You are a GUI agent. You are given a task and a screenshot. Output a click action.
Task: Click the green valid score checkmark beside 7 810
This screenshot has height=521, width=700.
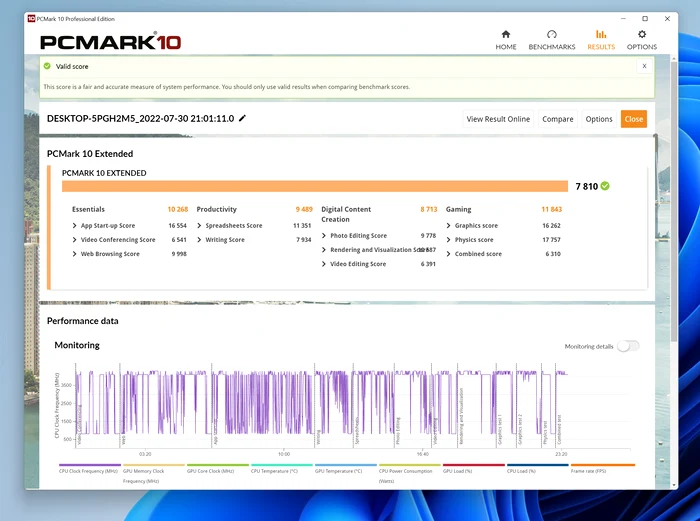pos(605,186)
